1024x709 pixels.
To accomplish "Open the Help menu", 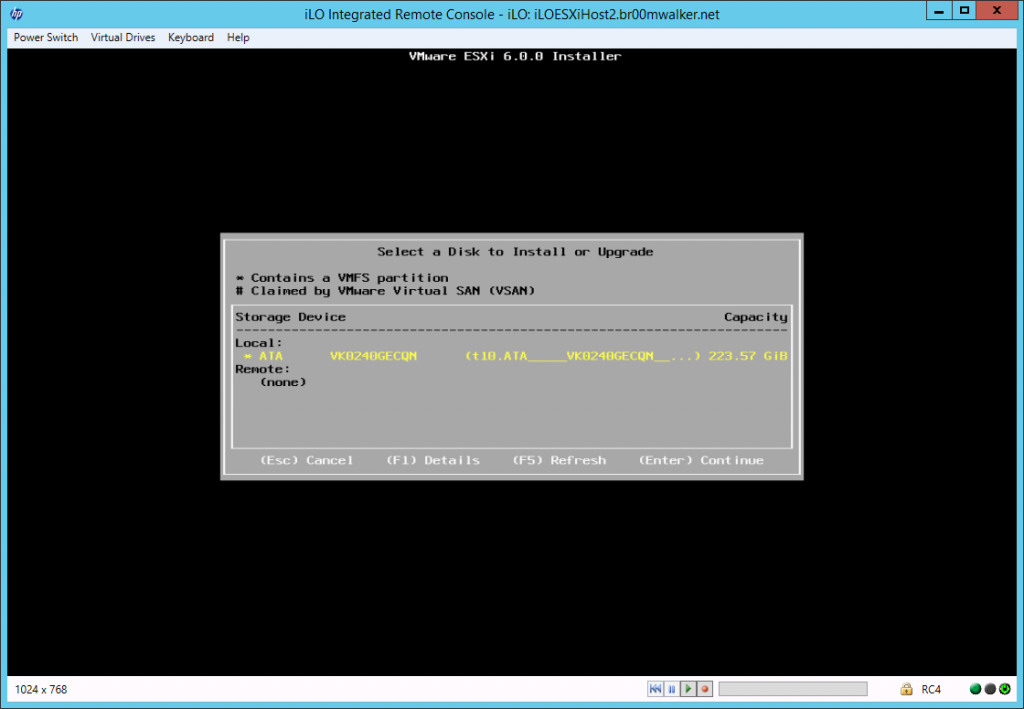I will pyautogui.click(x=238, y=37).
